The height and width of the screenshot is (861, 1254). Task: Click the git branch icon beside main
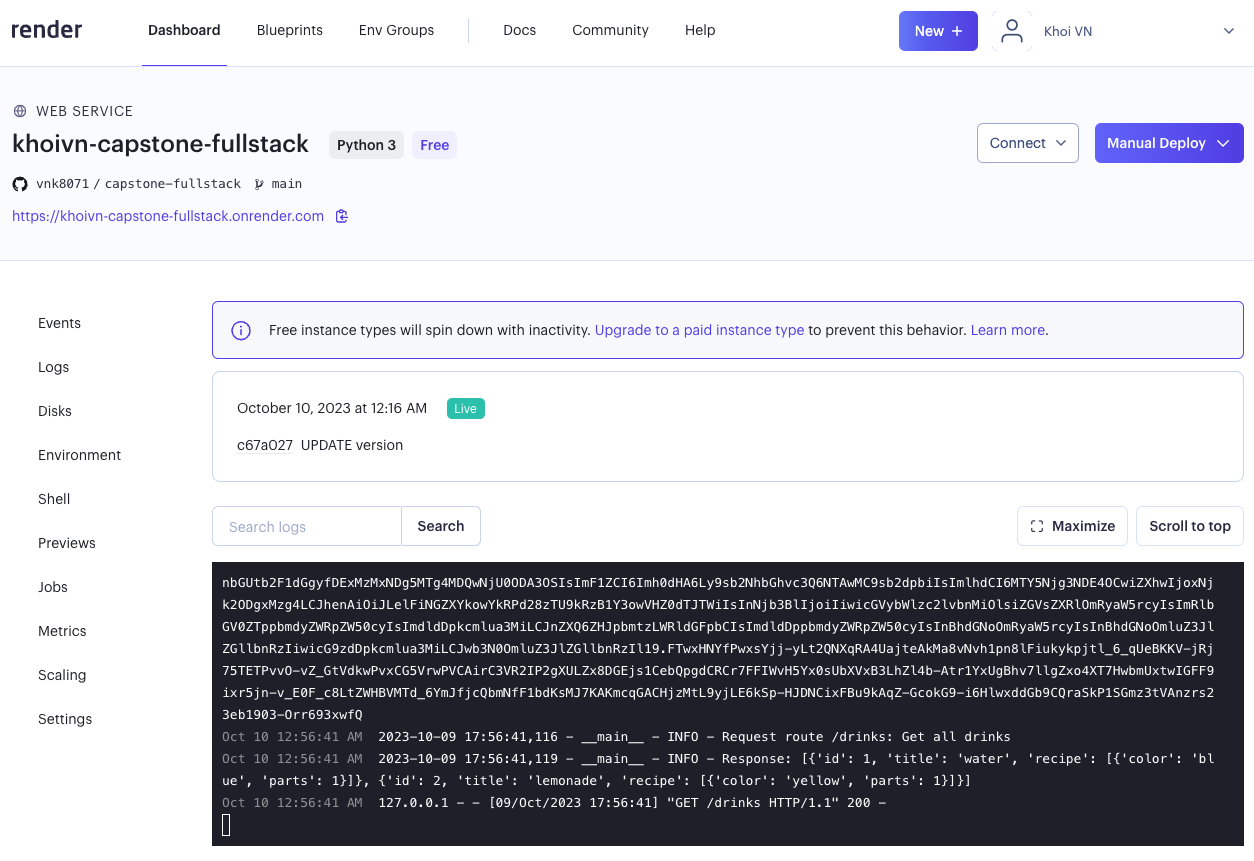coord(260,184)
